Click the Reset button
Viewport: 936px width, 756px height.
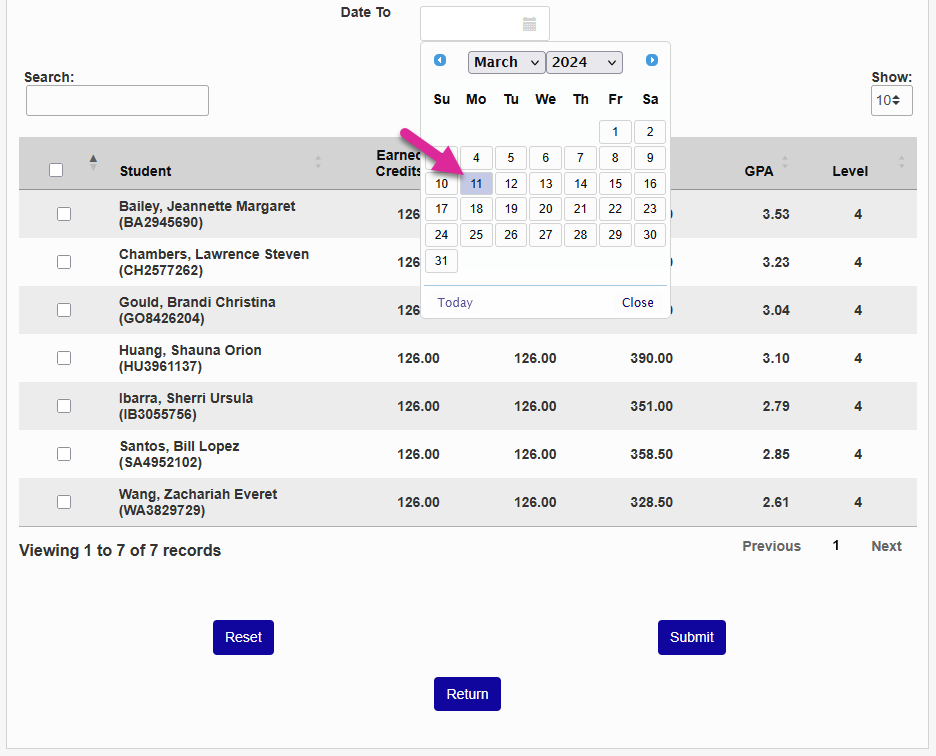pyautogui.click(x=243, y=637)
